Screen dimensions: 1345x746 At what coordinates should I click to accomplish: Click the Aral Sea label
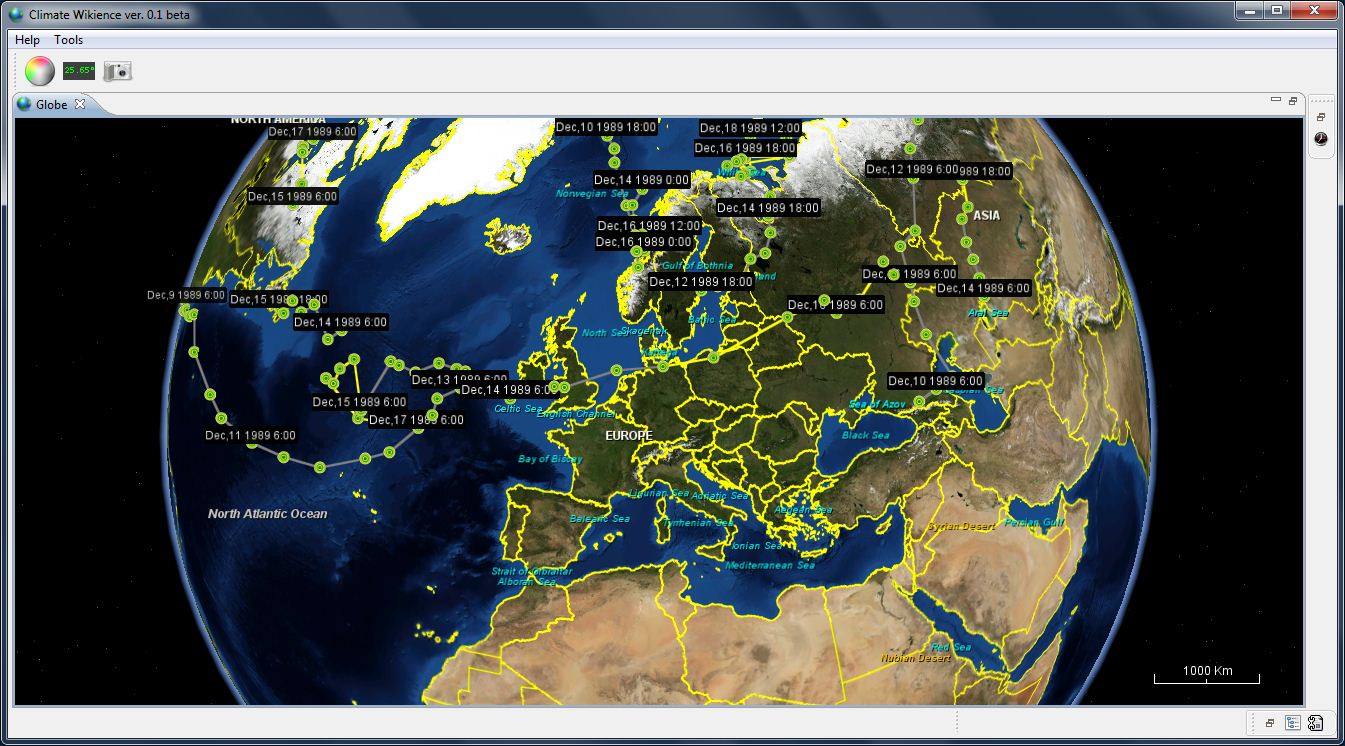pyautogui.click(x=988, y=313)
